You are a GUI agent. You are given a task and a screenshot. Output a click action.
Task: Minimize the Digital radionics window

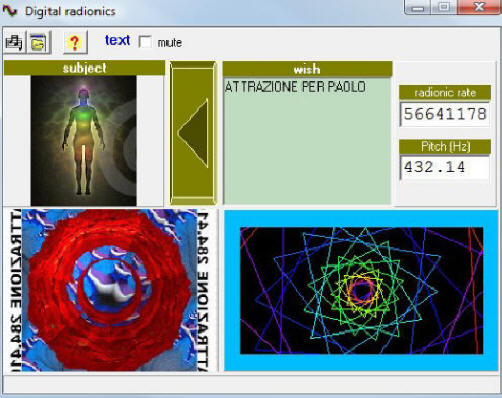417,7
